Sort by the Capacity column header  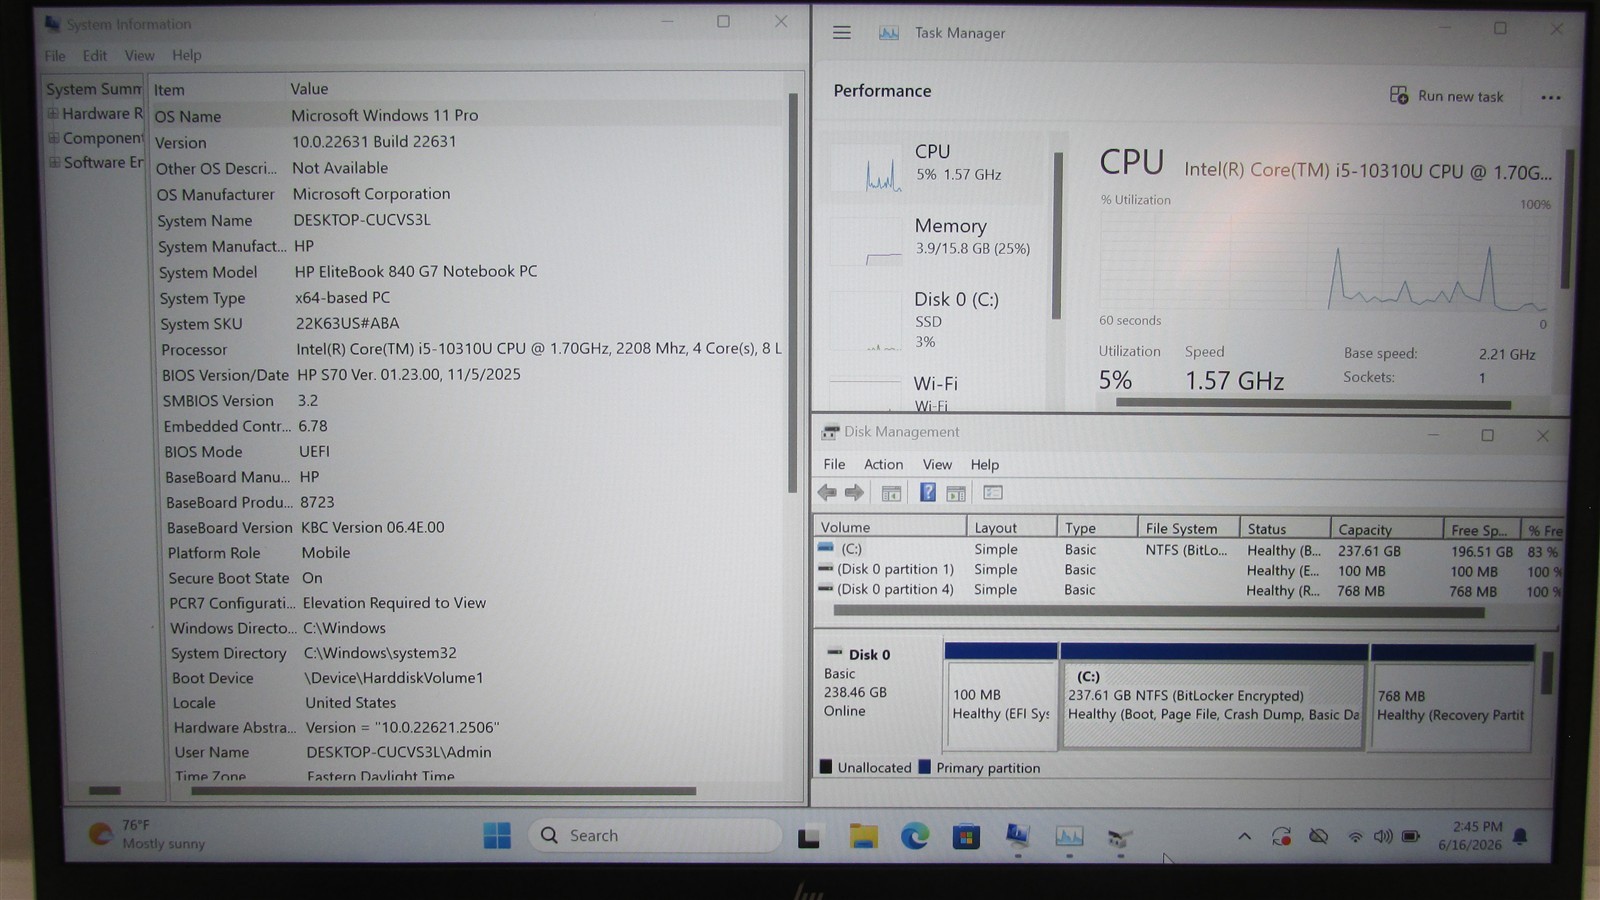pos(1387,530)
